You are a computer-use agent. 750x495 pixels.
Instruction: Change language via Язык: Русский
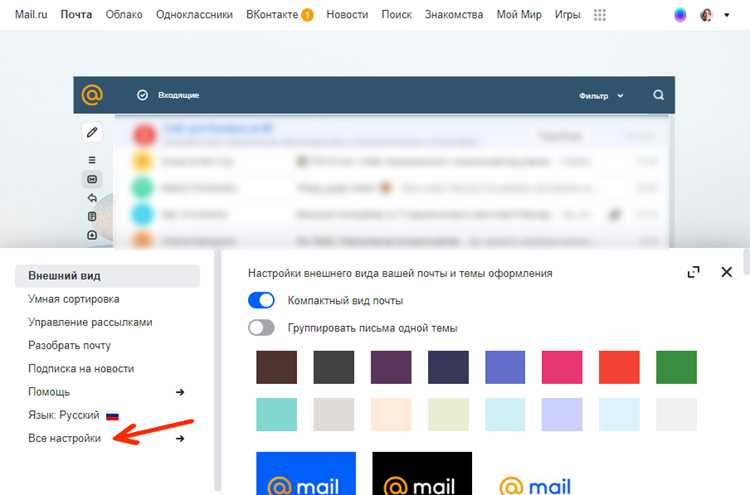pos(64,415)
